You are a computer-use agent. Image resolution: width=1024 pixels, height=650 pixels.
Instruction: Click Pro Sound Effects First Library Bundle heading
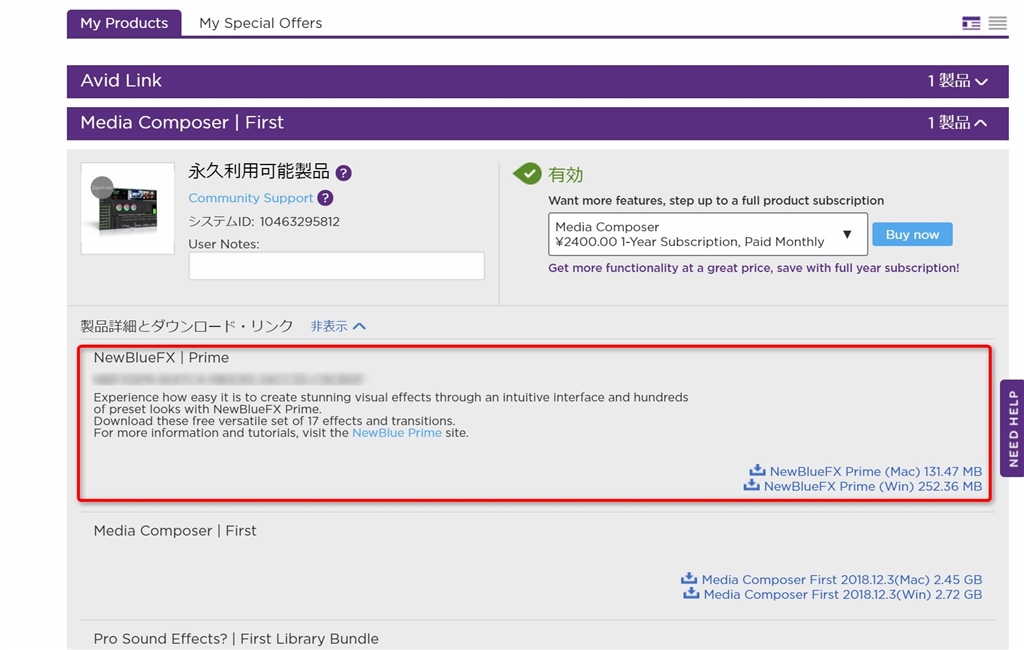(x=236, y=639)
